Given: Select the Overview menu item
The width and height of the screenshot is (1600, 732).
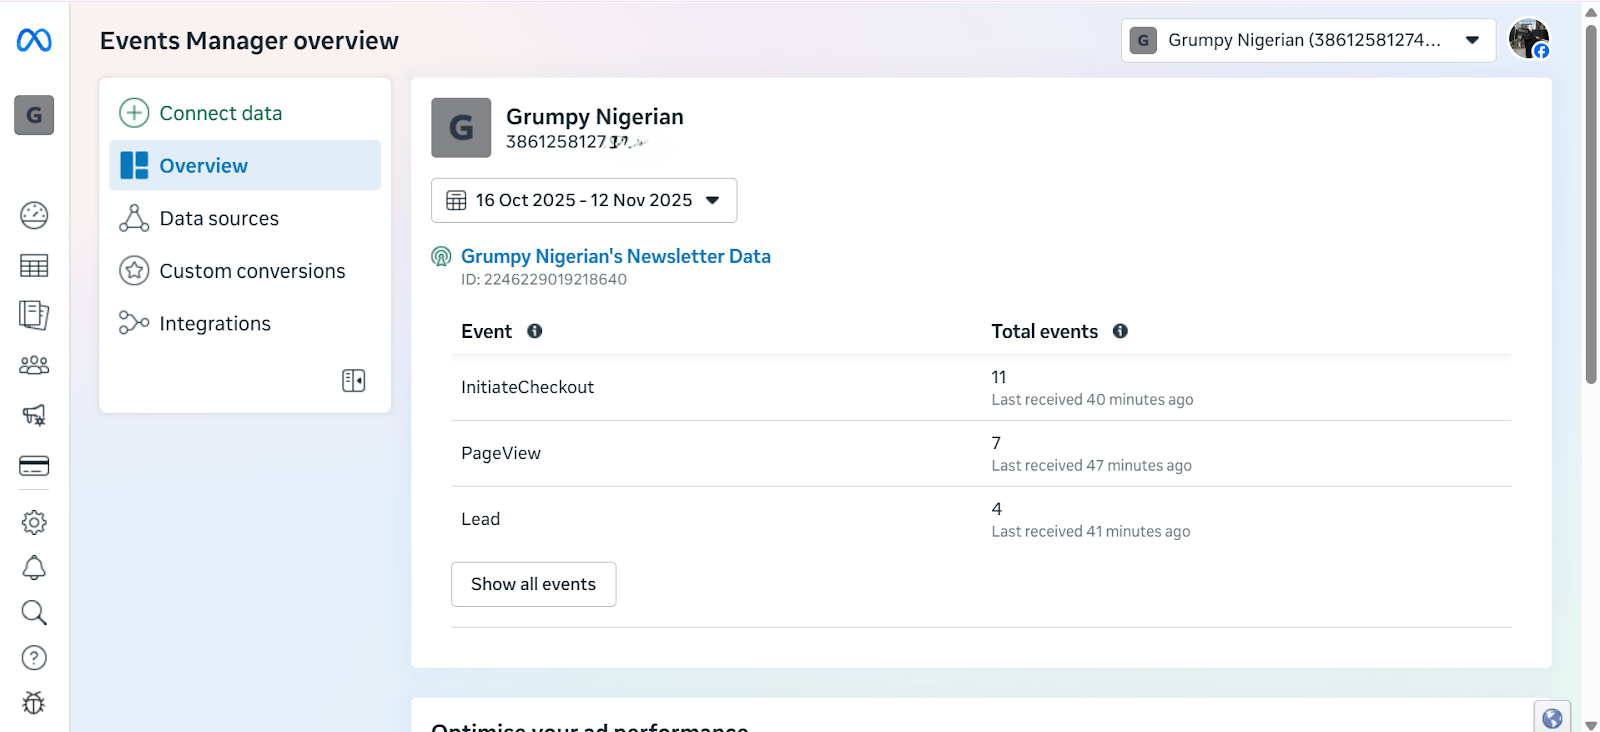Looking at the screenshot, I should pos(245,165).
